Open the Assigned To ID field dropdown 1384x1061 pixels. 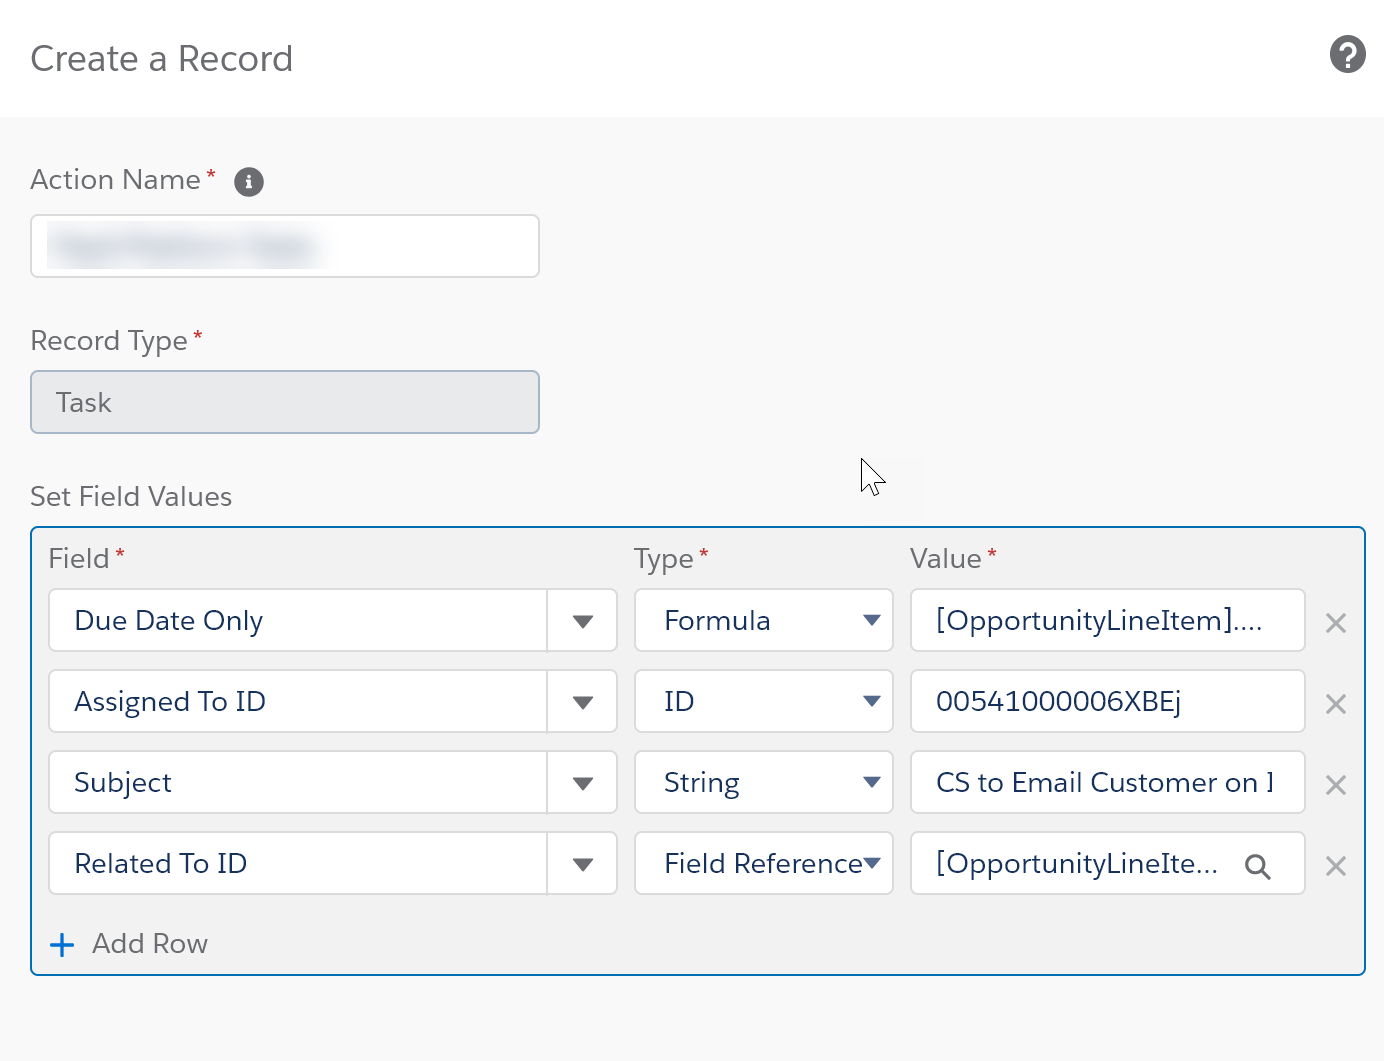pos(582,702)
